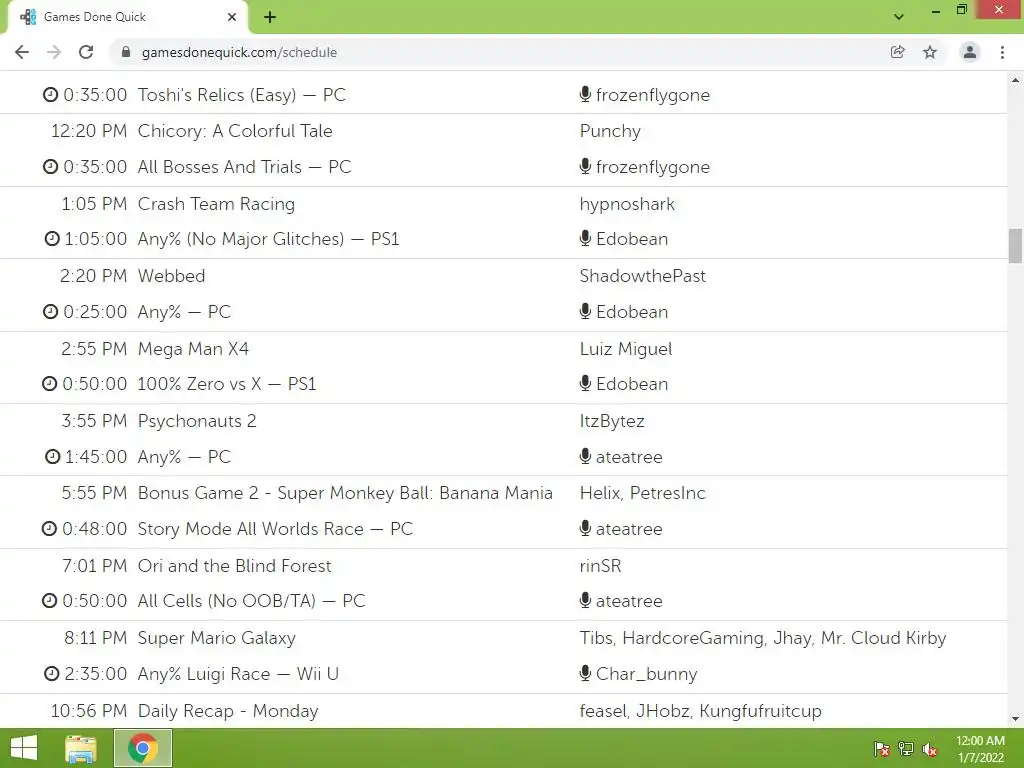
Task: Click microphone icon beside frozenflygone in All Bosses row
Action: (x=585, y=166)
